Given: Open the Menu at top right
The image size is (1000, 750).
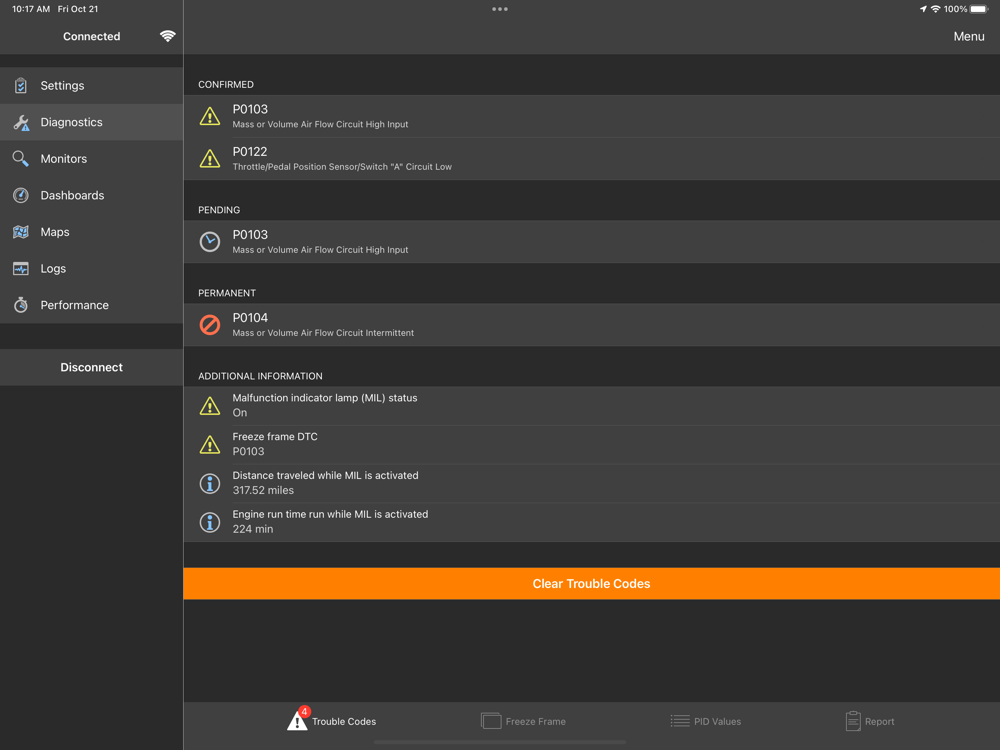Looking at the screenshot, I should point(969,36).
